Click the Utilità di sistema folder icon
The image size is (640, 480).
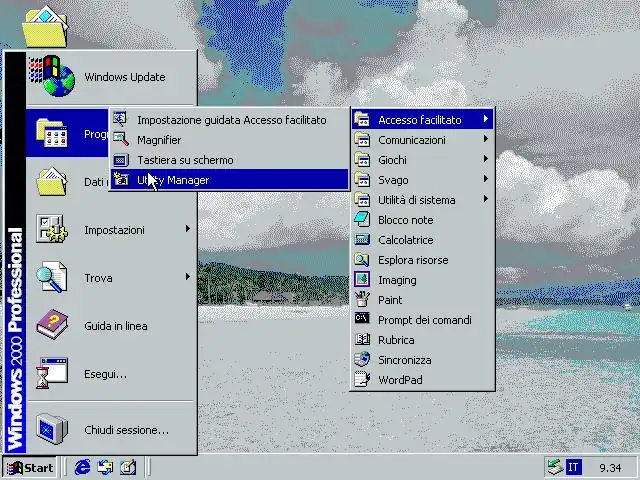[362, 199]
